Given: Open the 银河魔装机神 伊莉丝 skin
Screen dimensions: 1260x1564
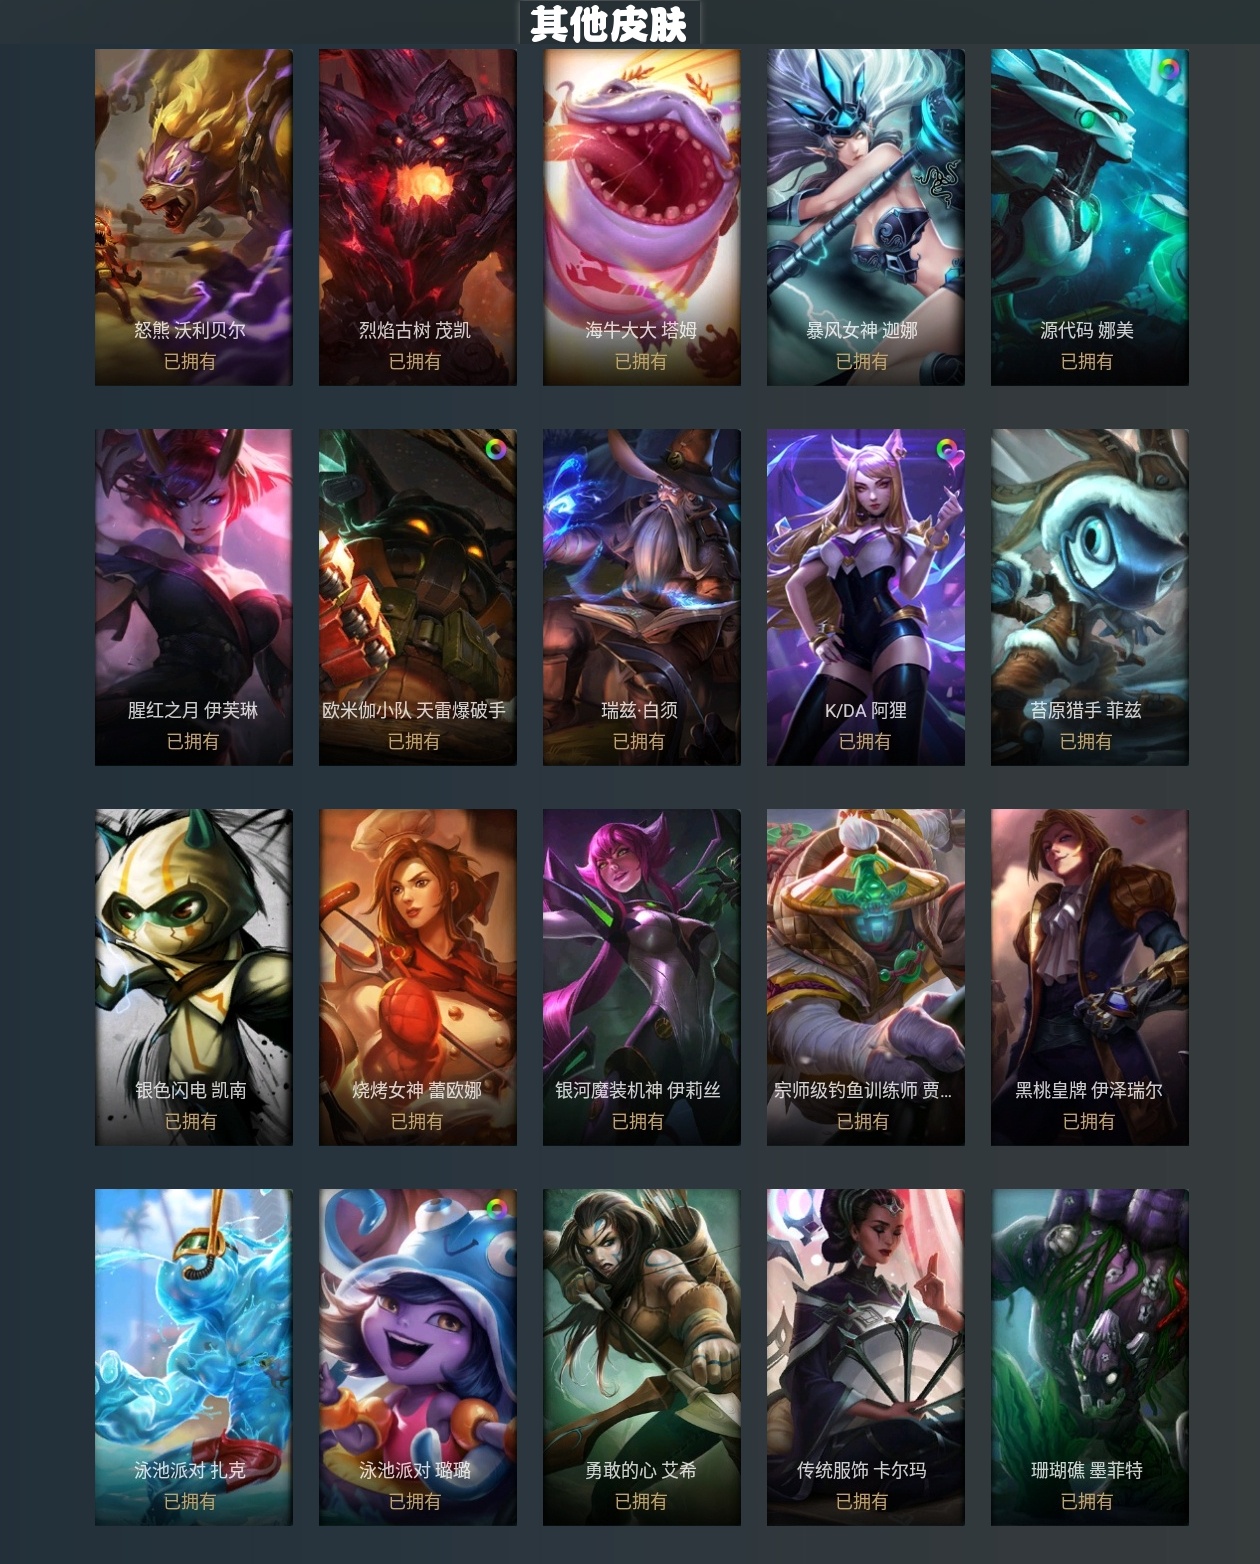Looking at the screenshot, I should coord(642,977).
